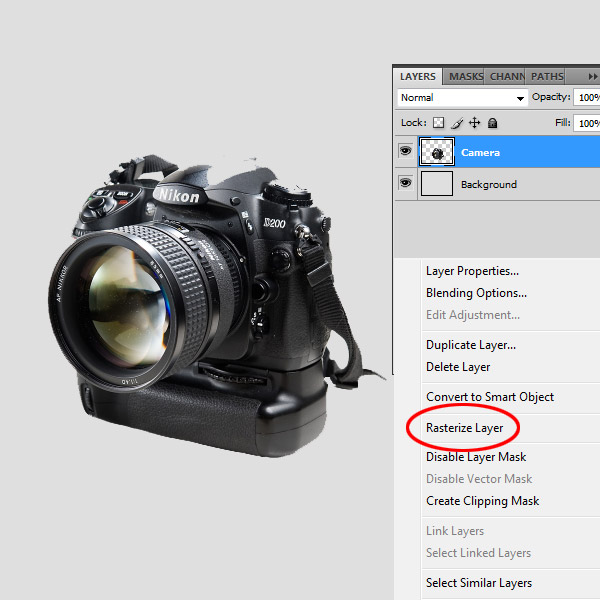This screenshot has width=600, height=600.
Task: Select Rasterize Layer menu entry
Action: click(465, 428)
